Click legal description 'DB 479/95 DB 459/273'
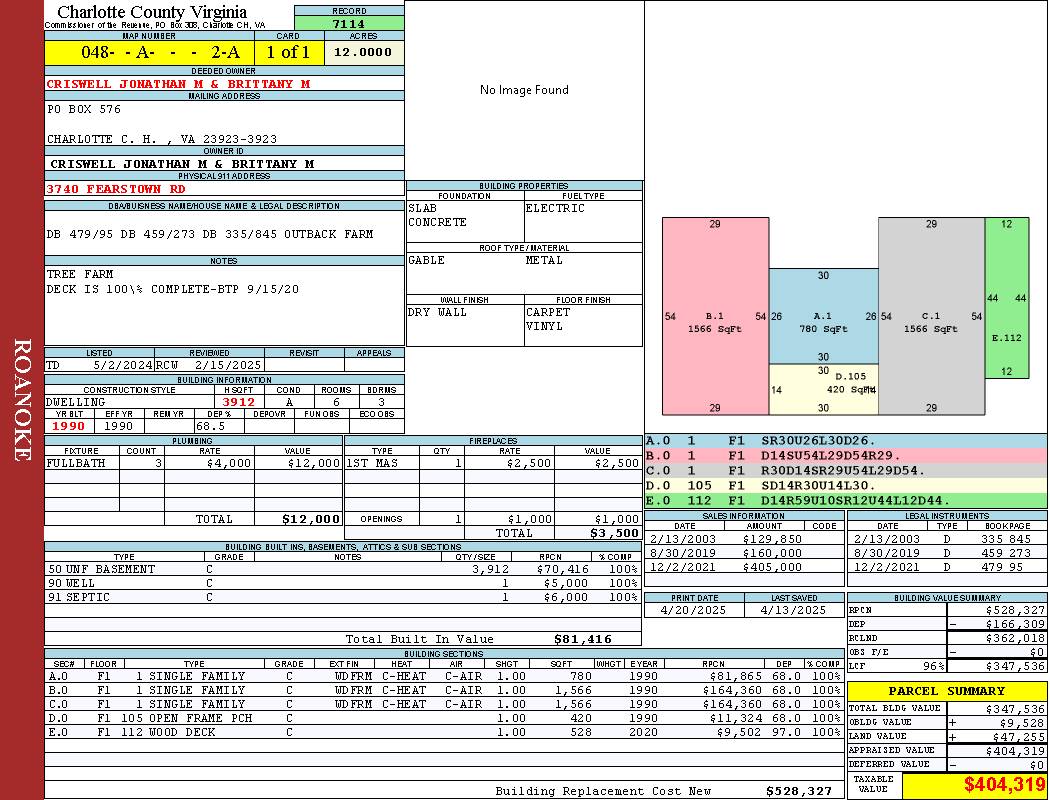Viewport: 1050px width, 800px height. click(121, 234)
